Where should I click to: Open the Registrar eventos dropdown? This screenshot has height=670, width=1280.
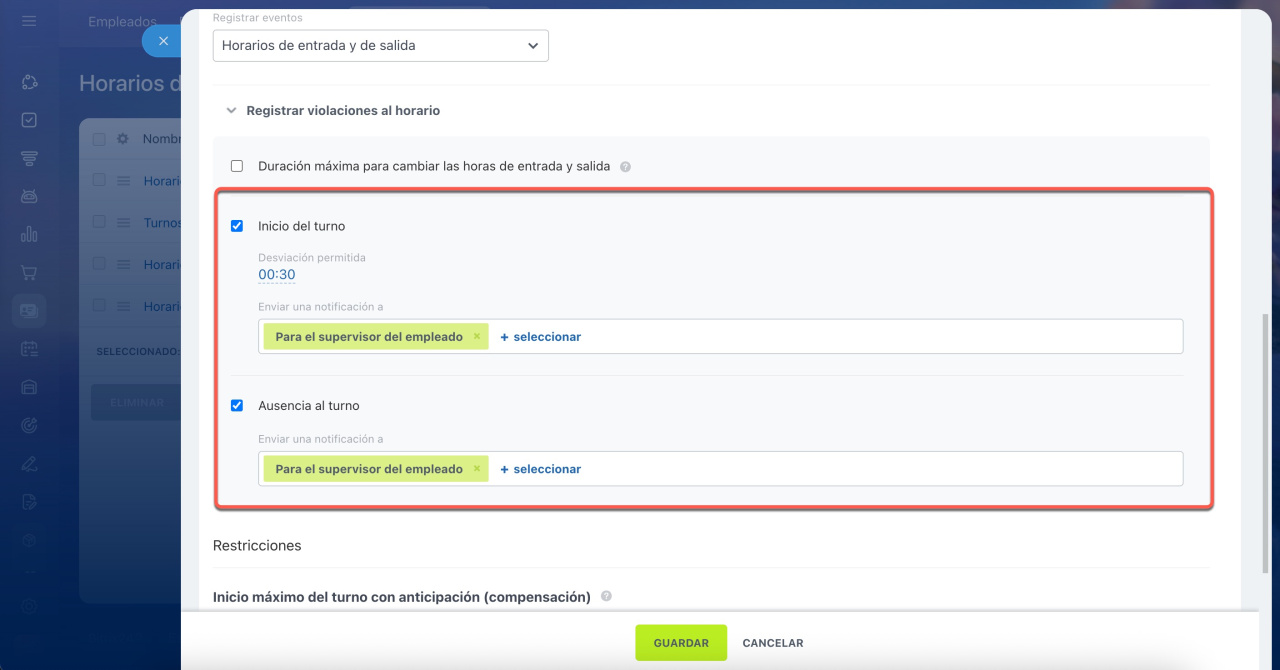tap(380, 45)
